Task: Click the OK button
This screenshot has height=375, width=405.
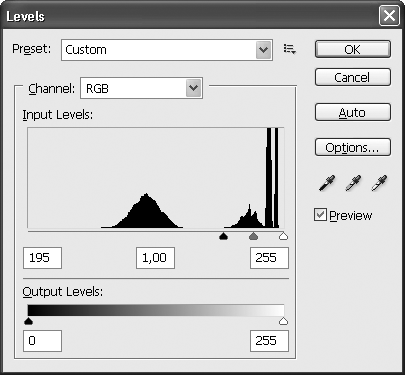Action: pyautogui.click(x=353, y=49)
